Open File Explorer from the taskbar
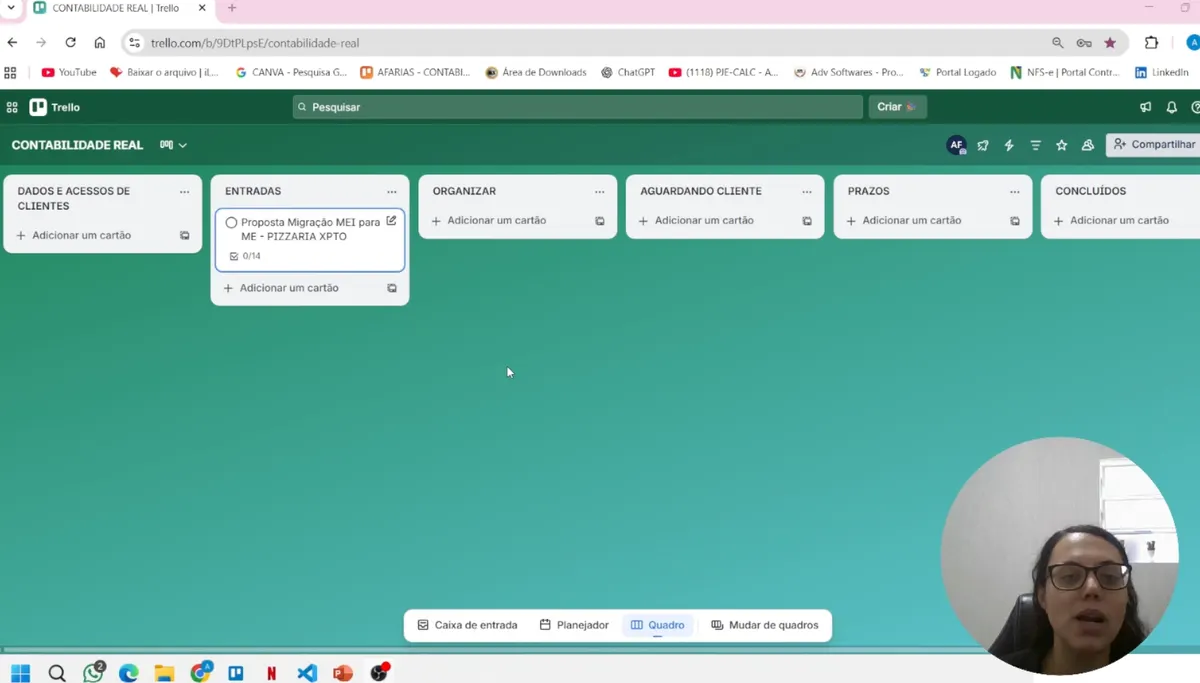This screenshot has height=683, width=1200. (164, 673)
